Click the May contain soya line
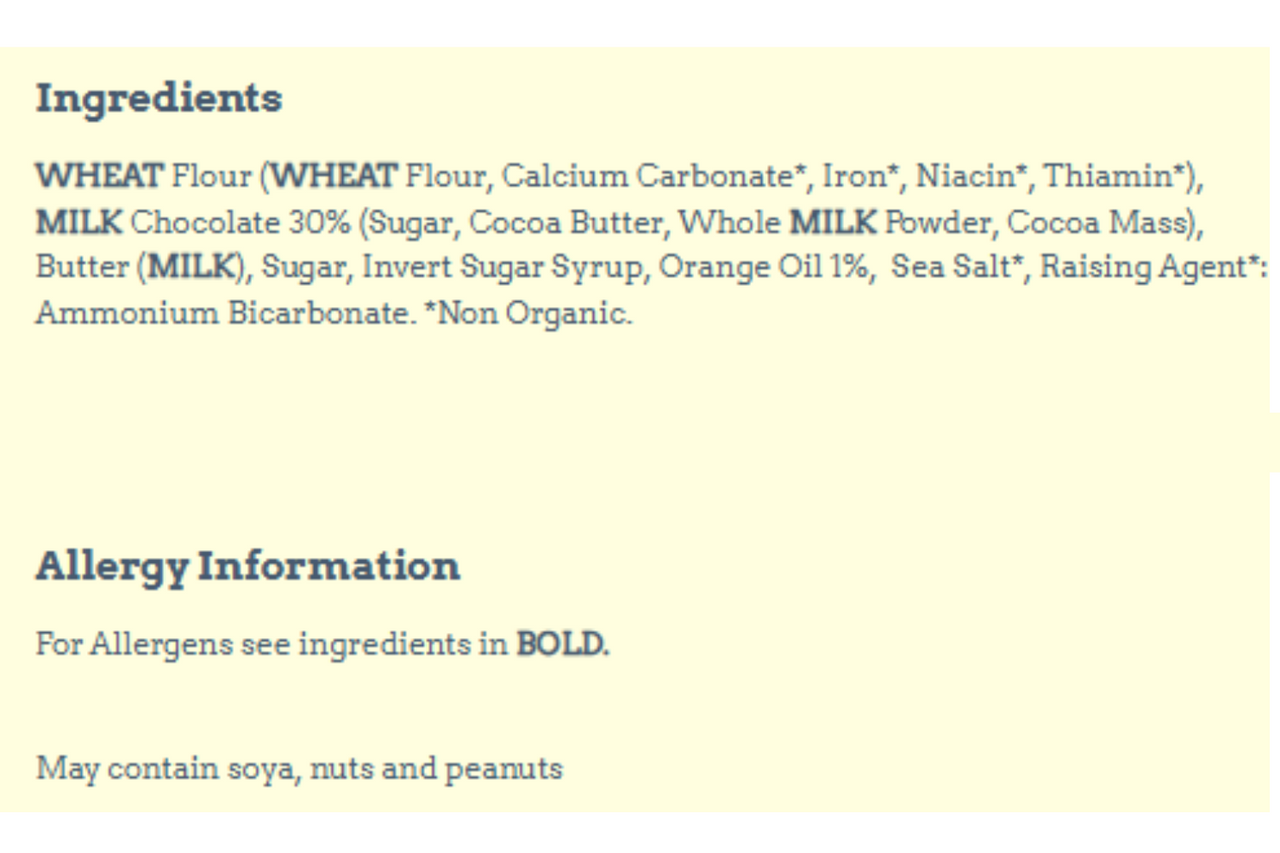Viewport: 1280px width, 853px height. pyautogui.click(x=300, y=768)
